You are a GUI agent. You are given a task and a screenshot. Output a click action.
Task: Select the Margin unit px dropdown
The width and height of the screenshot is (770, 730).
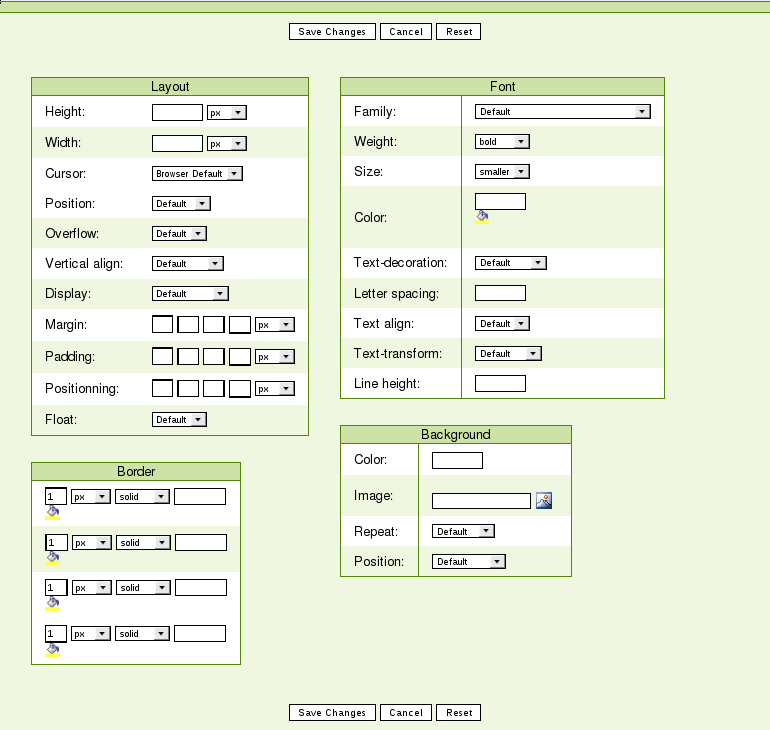(275, 325)
